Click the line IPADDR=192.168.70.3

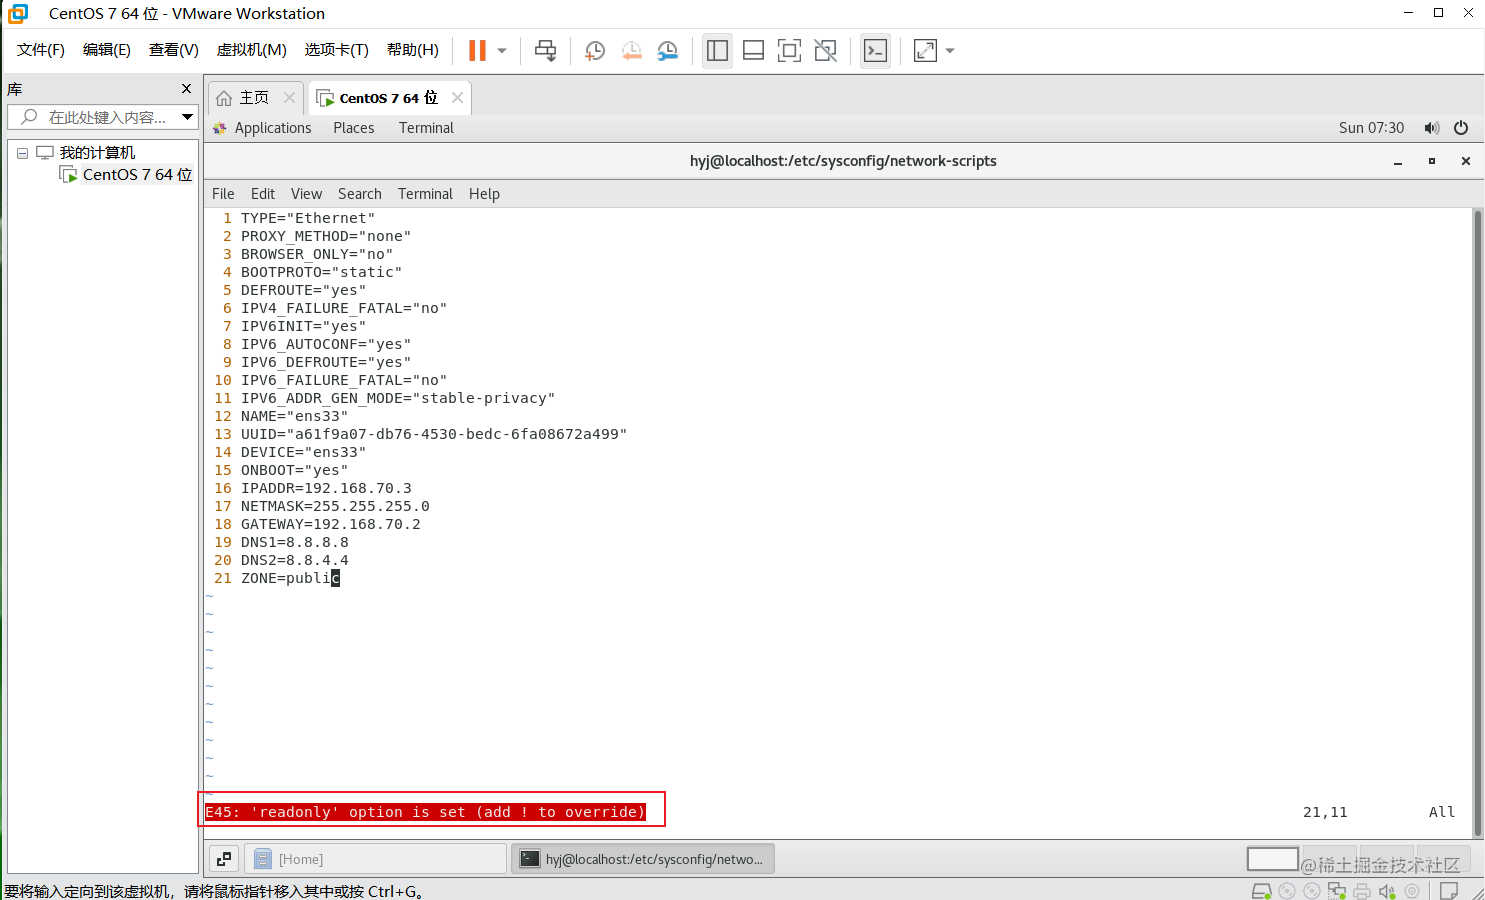click(326, 488)
